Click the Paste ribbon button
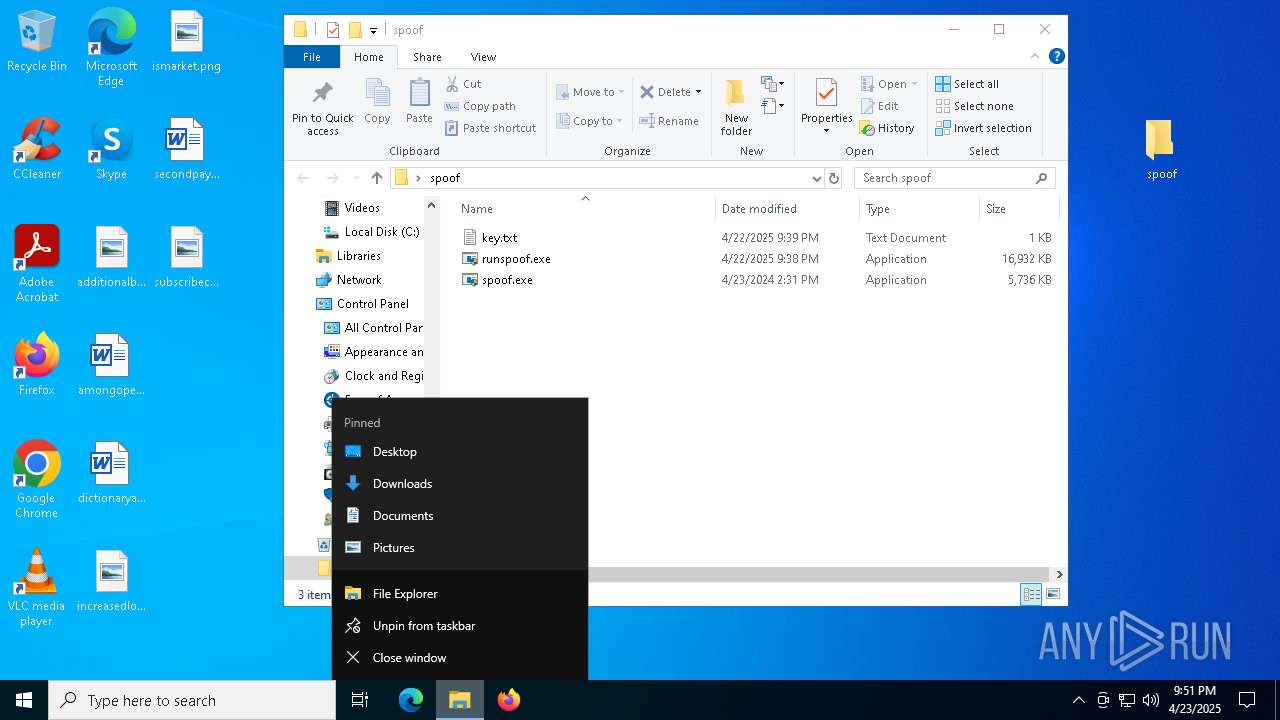Viewport: 1280px width, 720px height. tap(419, 103)
